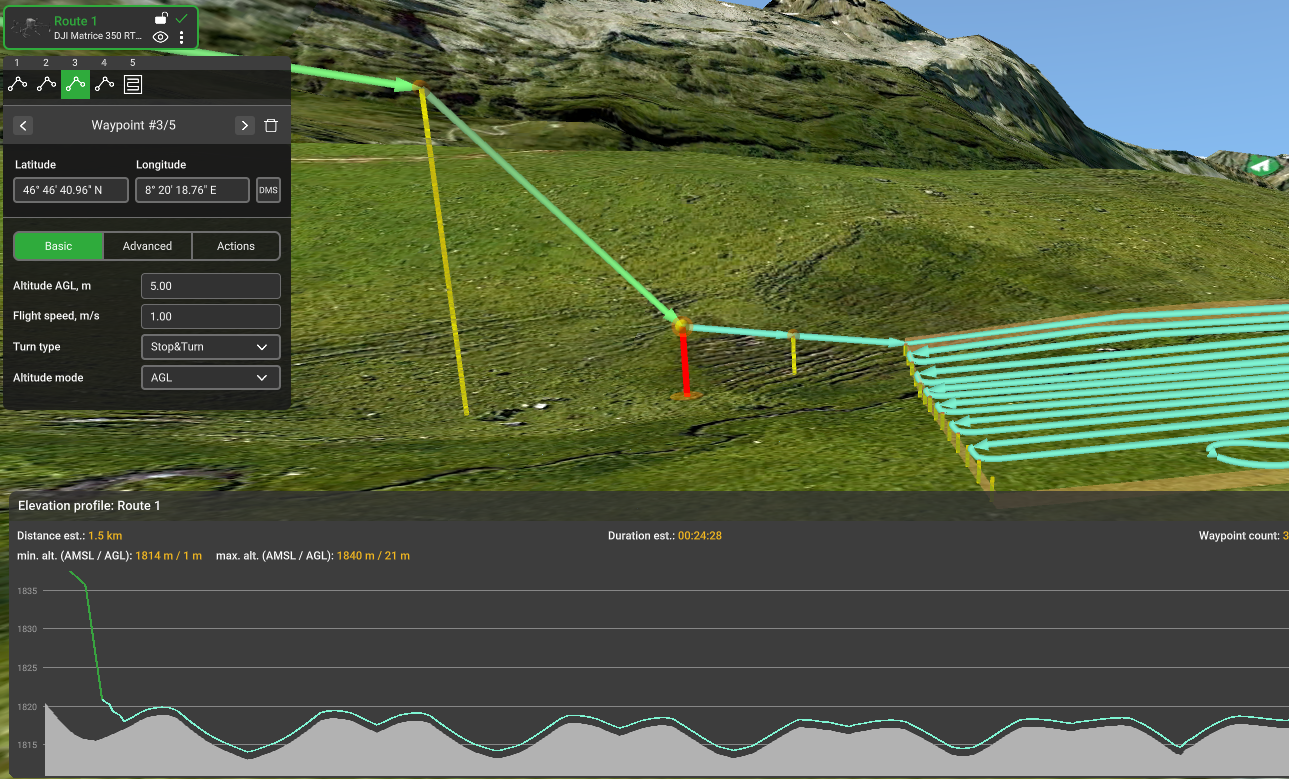1289x779 pixels.
Task: Go to previous waypoint arrow
Action: (24, 126)
